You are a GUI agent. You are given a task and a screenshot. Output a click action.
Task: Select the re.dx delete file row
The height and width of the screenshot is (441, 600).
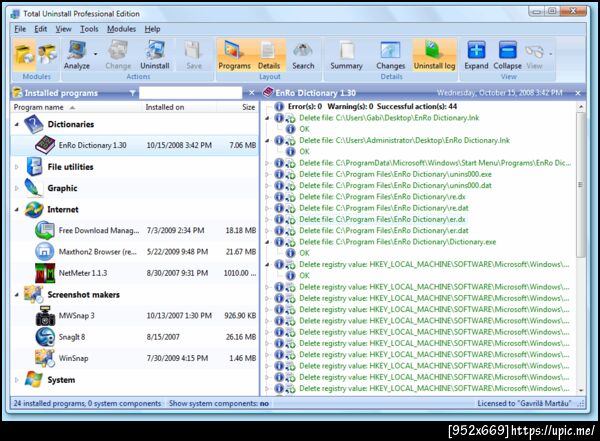382,197
